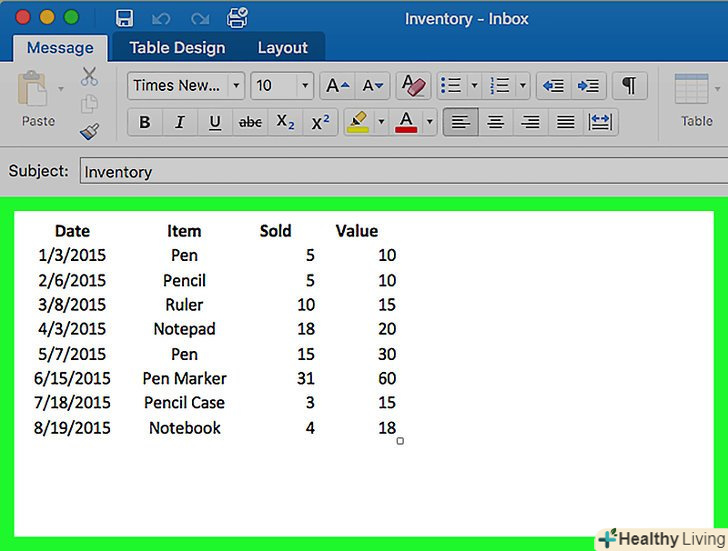Viewport: 728px width, 551px height.
Task: Align text left
Action: (461, 122)
